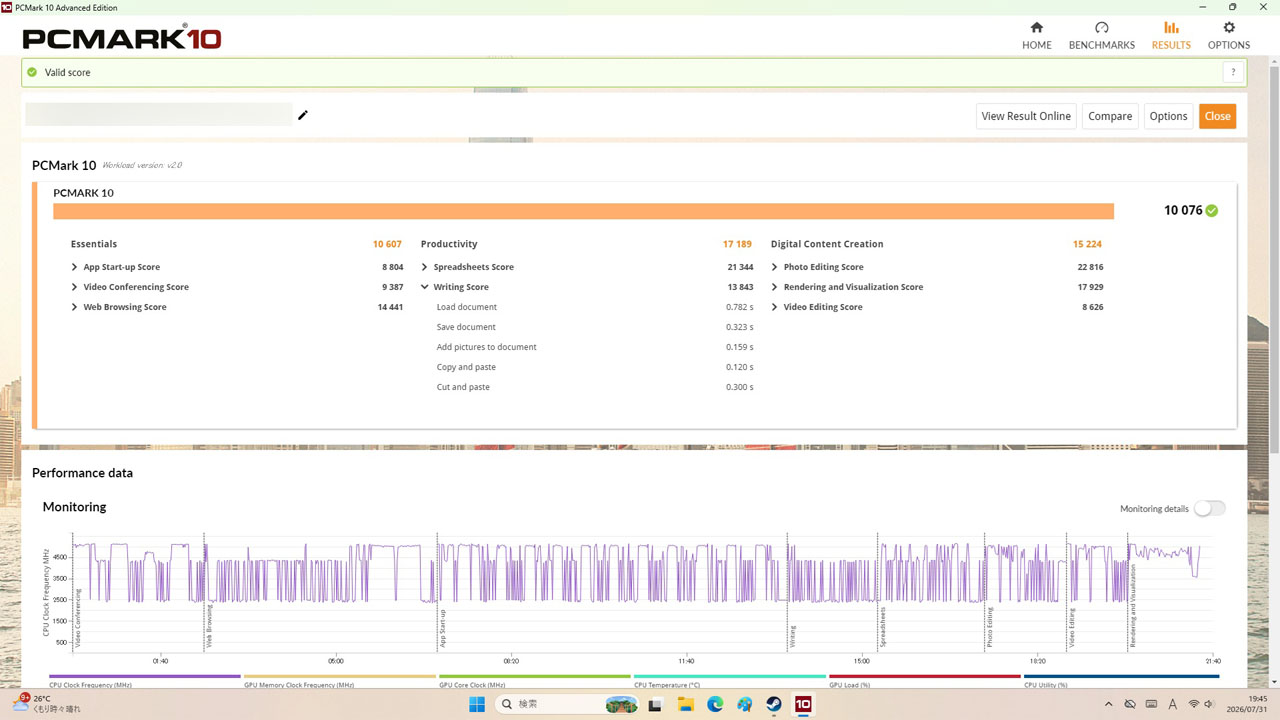Image resolution: width=1280 pixels, height=720 pixels.
Task: Switch to the RESULTS tab
Action: pyautogui.click(x=1171, y=36)
